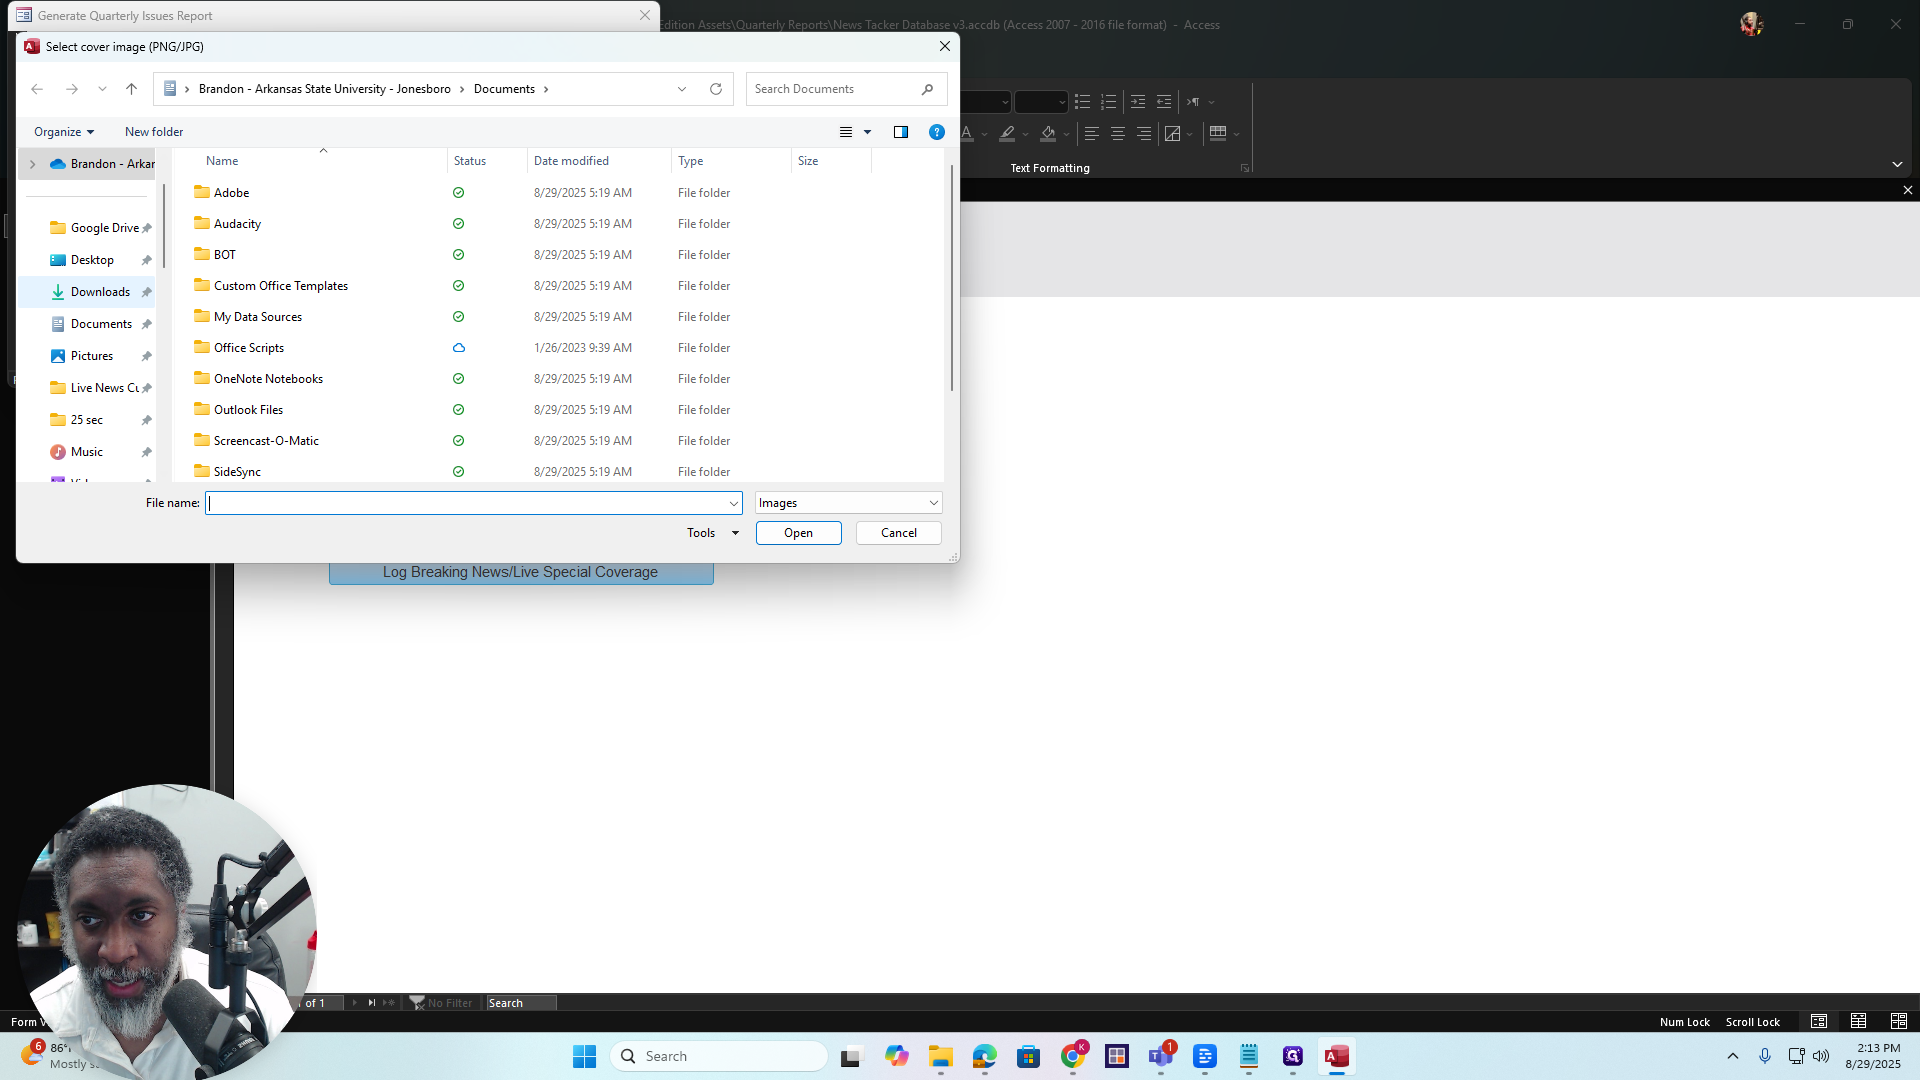Refresh the Documents folder listing
1920x1080 pixels.
pos(716,89)
